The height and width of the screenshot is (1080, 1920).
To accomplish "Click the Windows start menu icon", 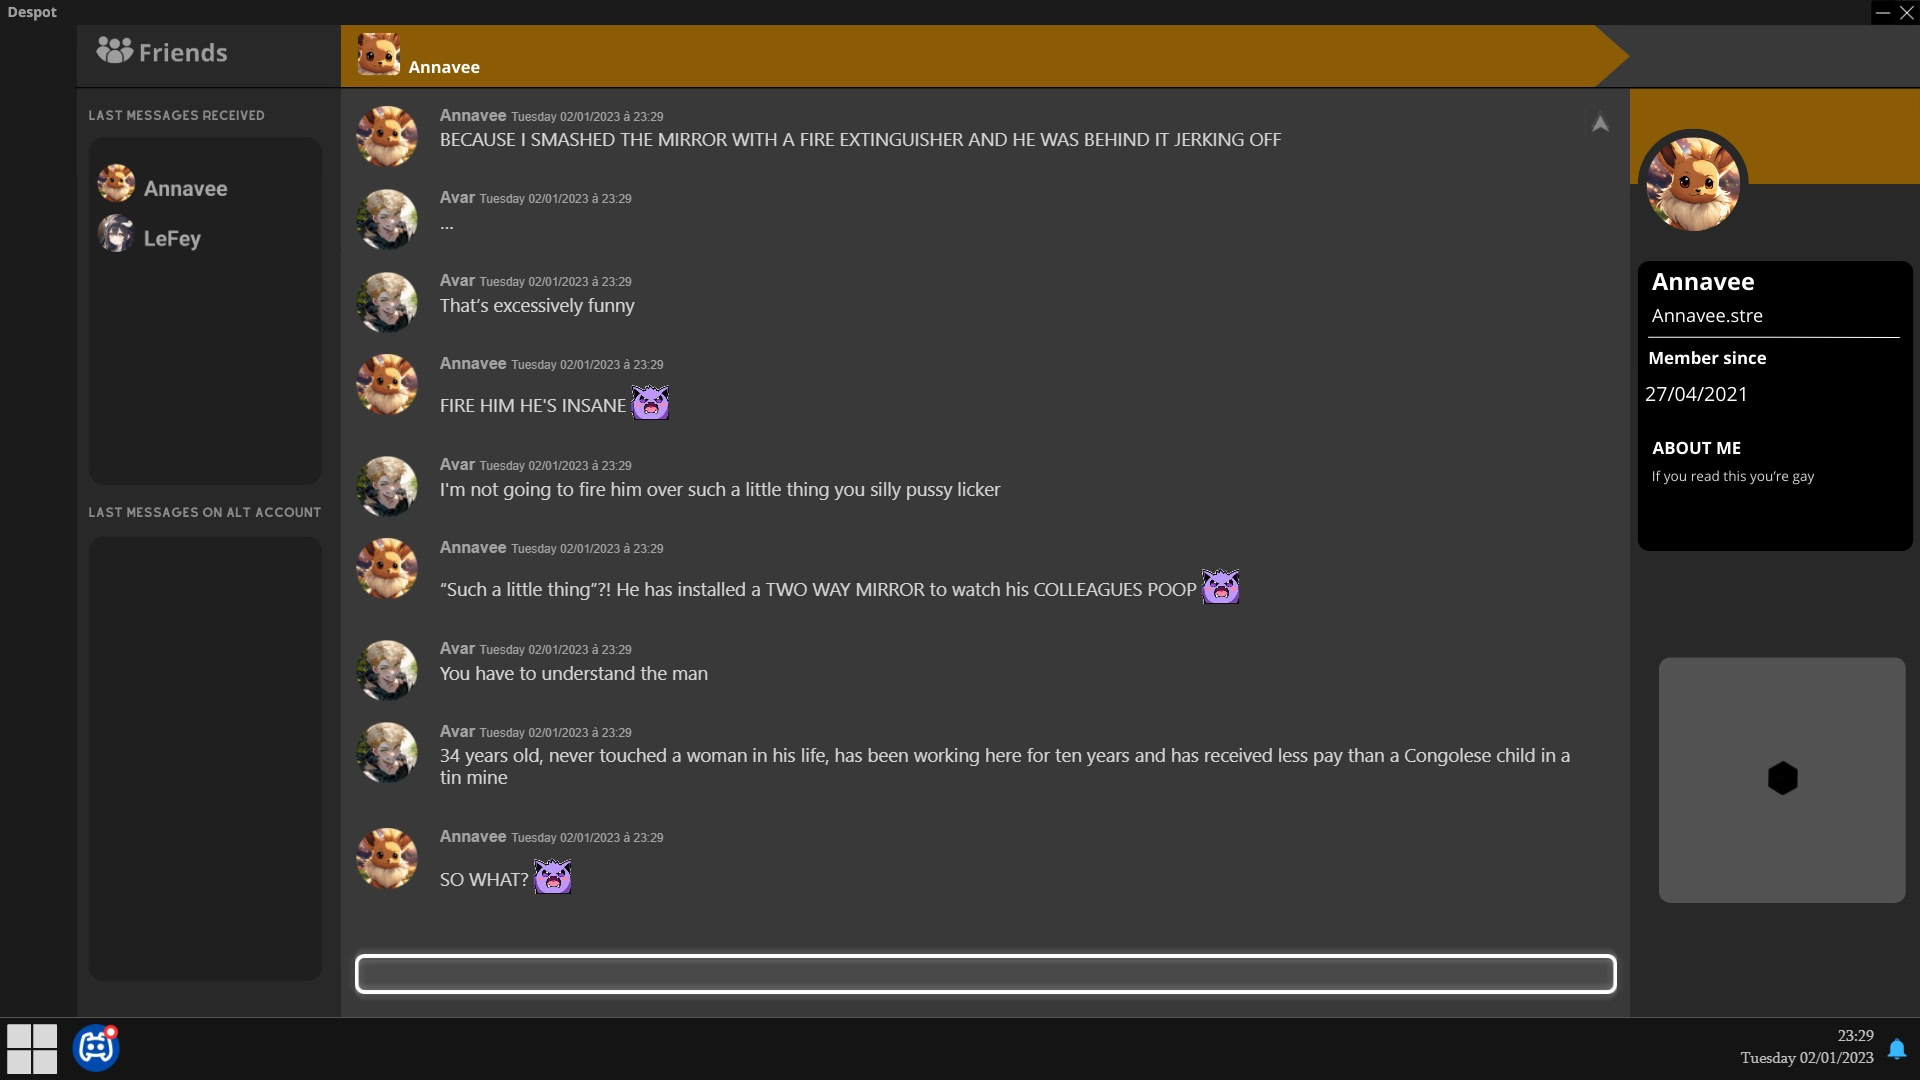I will [x=32, y=1048].
